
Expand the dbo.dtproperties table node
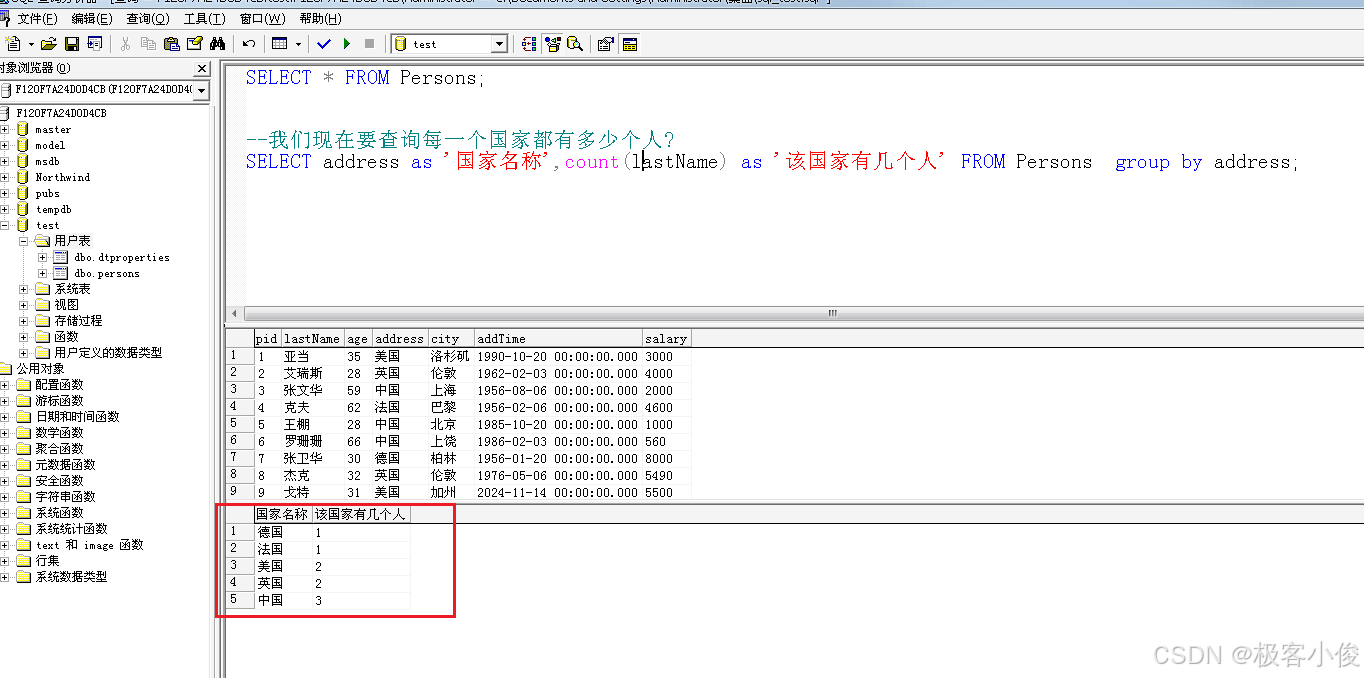[42, 257]
